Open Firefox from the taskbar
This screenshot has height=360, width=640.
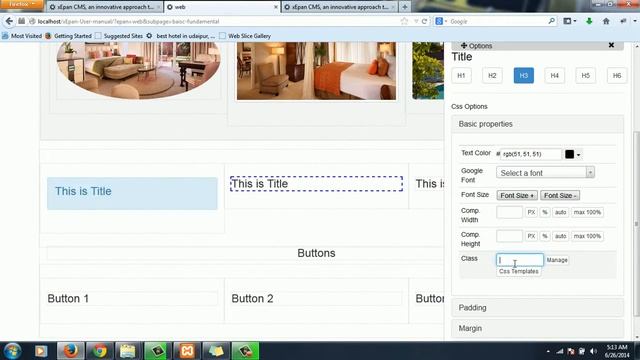(x=70, y=351)
